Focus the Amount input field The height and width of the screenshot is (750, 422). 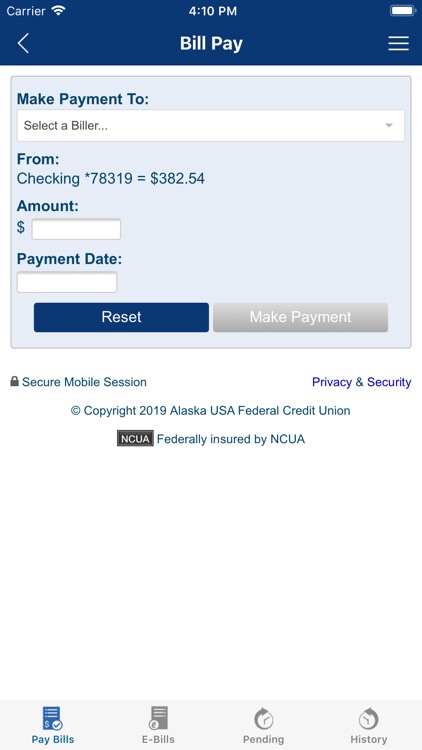[76, 229]
